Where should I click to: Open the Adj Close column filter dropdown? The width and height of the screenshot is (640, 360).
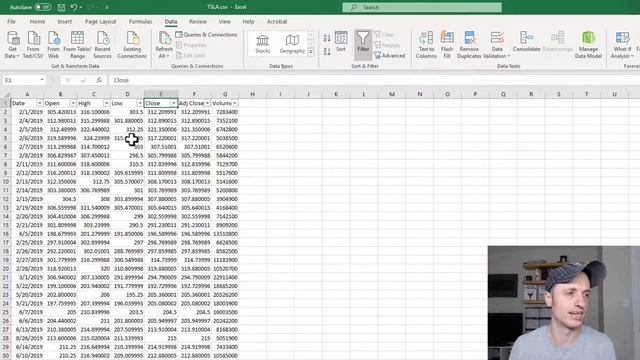(x=207, y=103)
